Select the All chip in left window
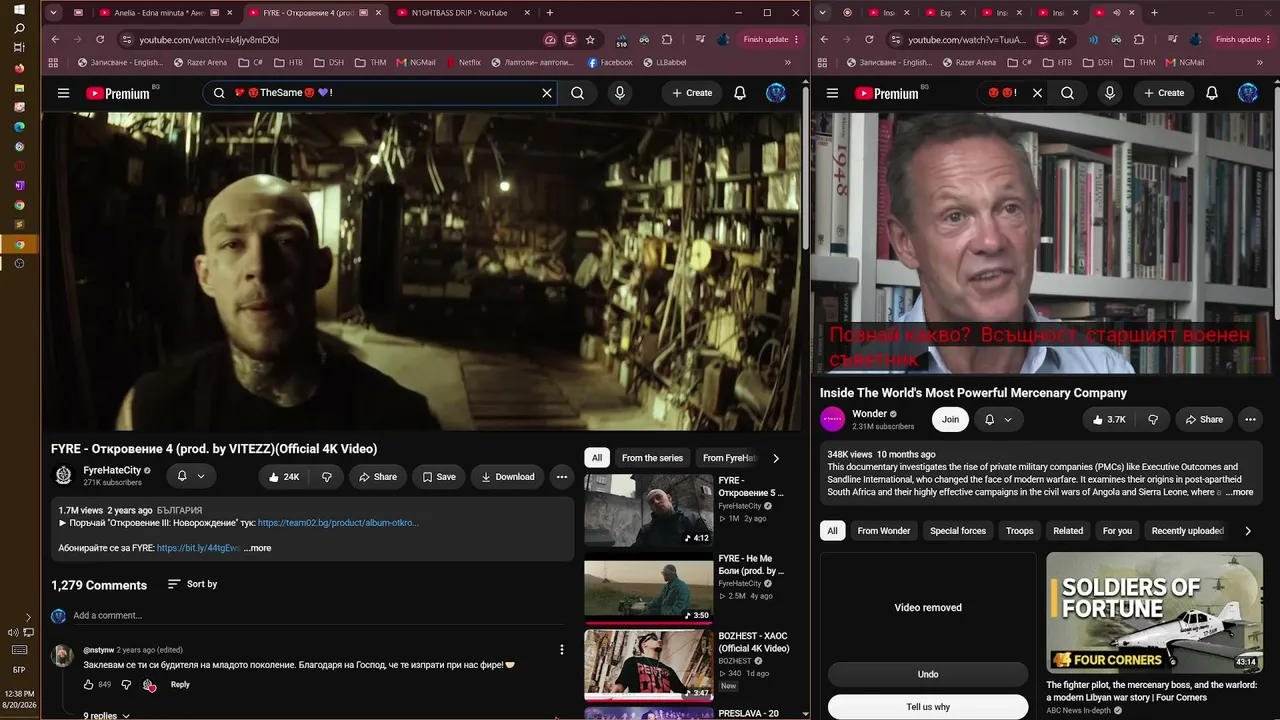This screenshot has height=720, width=1280. click(597, 458)
